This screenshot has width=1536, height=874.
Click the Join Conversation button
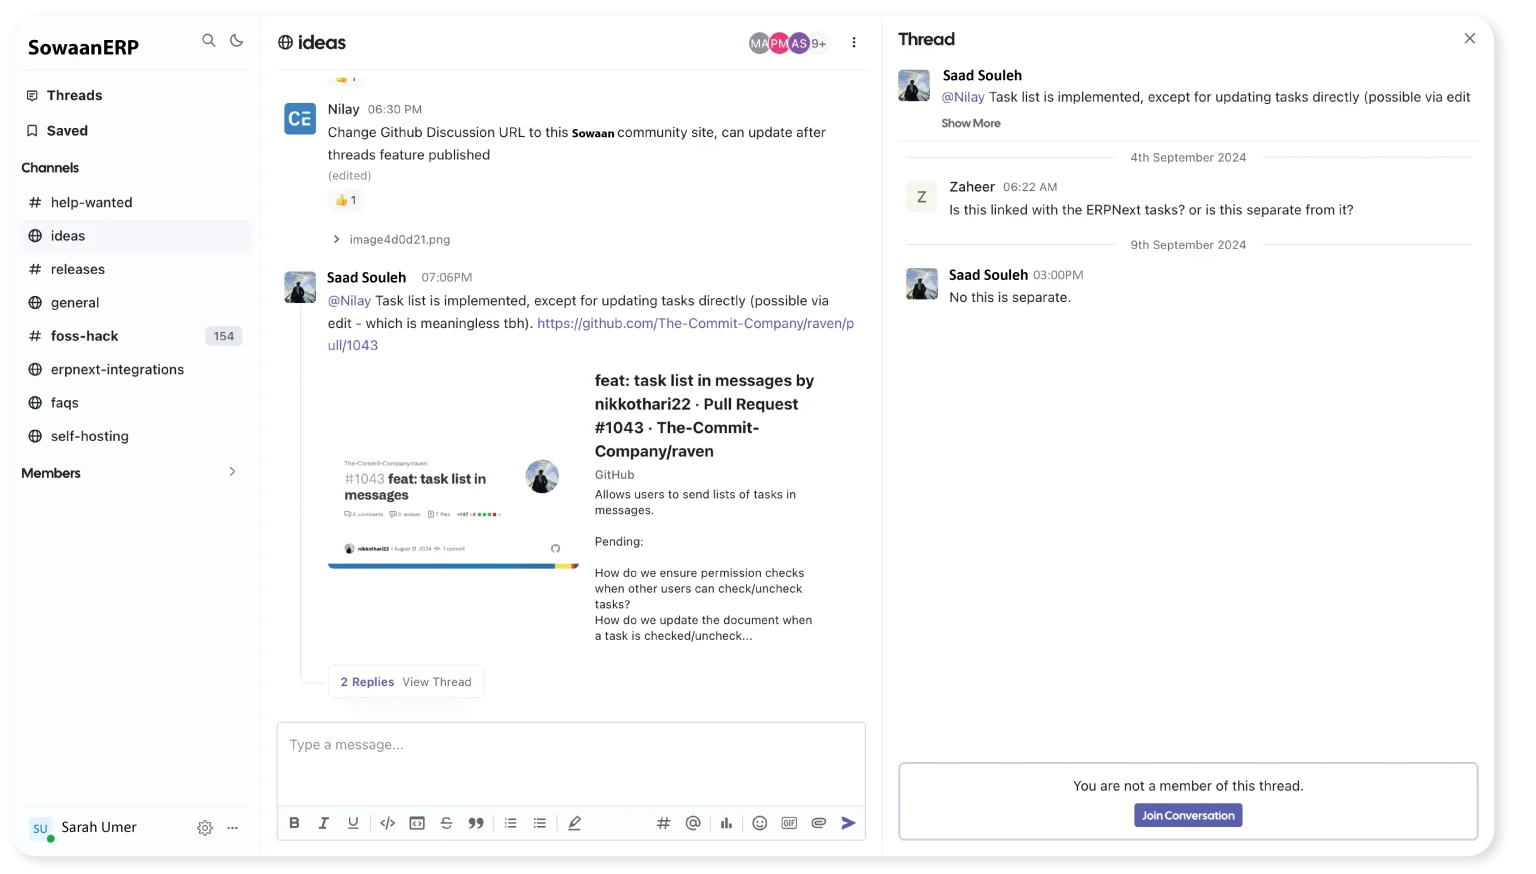coord(1188,816)
